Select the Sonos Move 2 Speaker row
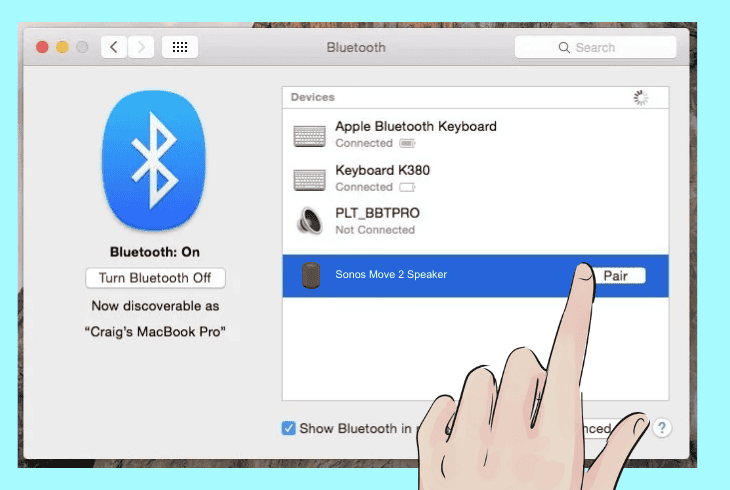The image size is (730, 490). [475, 276]
